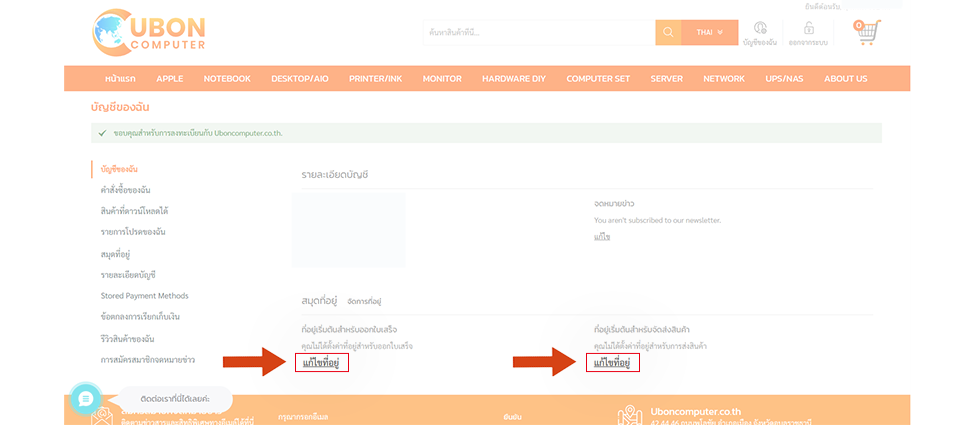Click the My Account (บัญชีของฉัน) header icon

click(760, 30)
